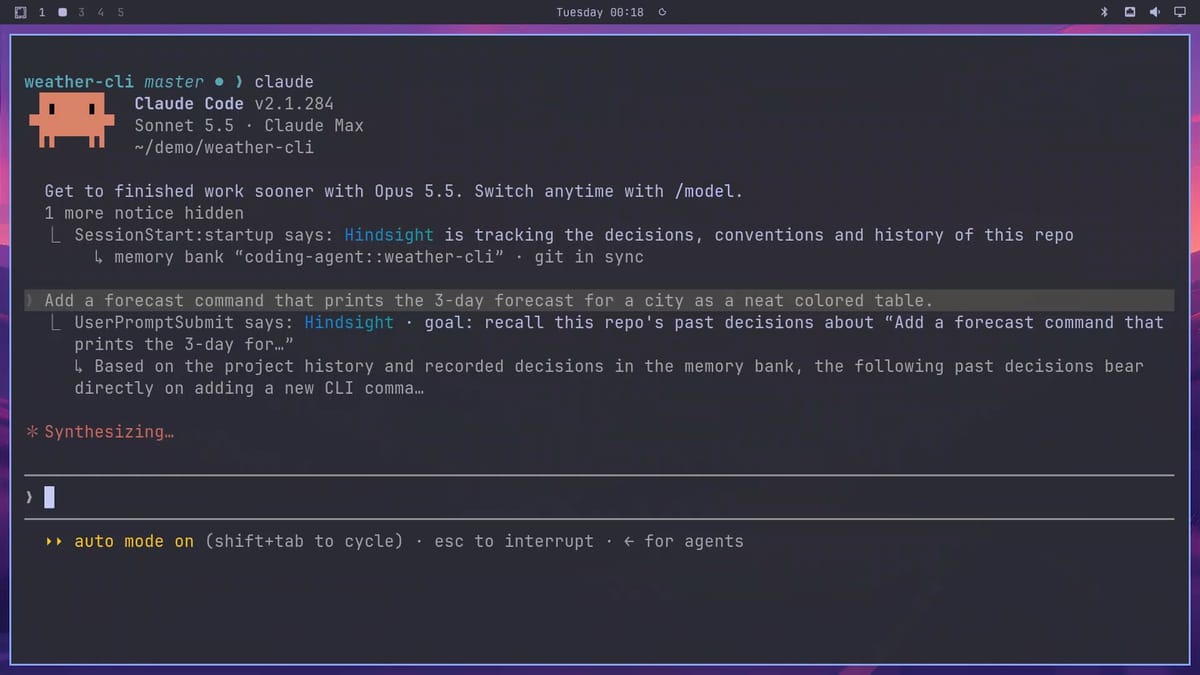Toggle "auto mode on" indicator
Image resolution: width=1200 pixels, height=675 pixels.
(134, 541)
